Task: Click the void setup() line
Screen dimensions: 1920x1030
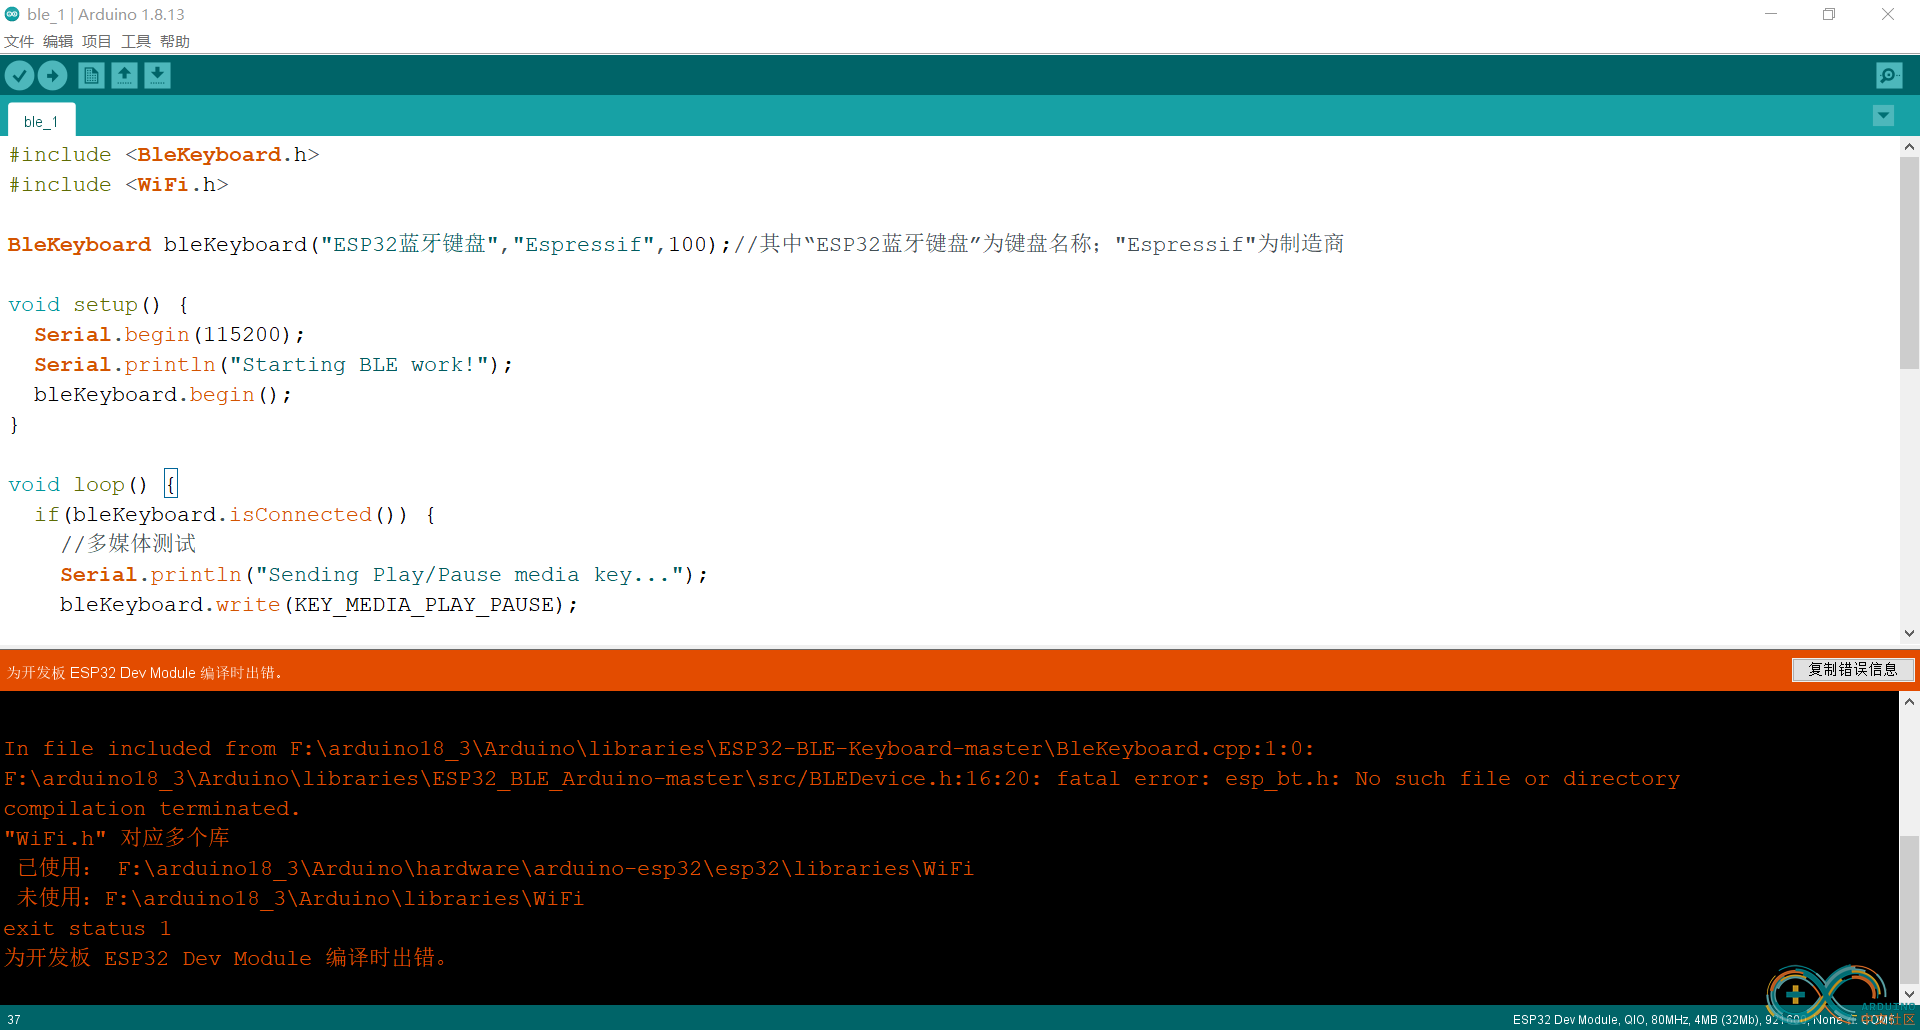Action: [x=98, y=305]
